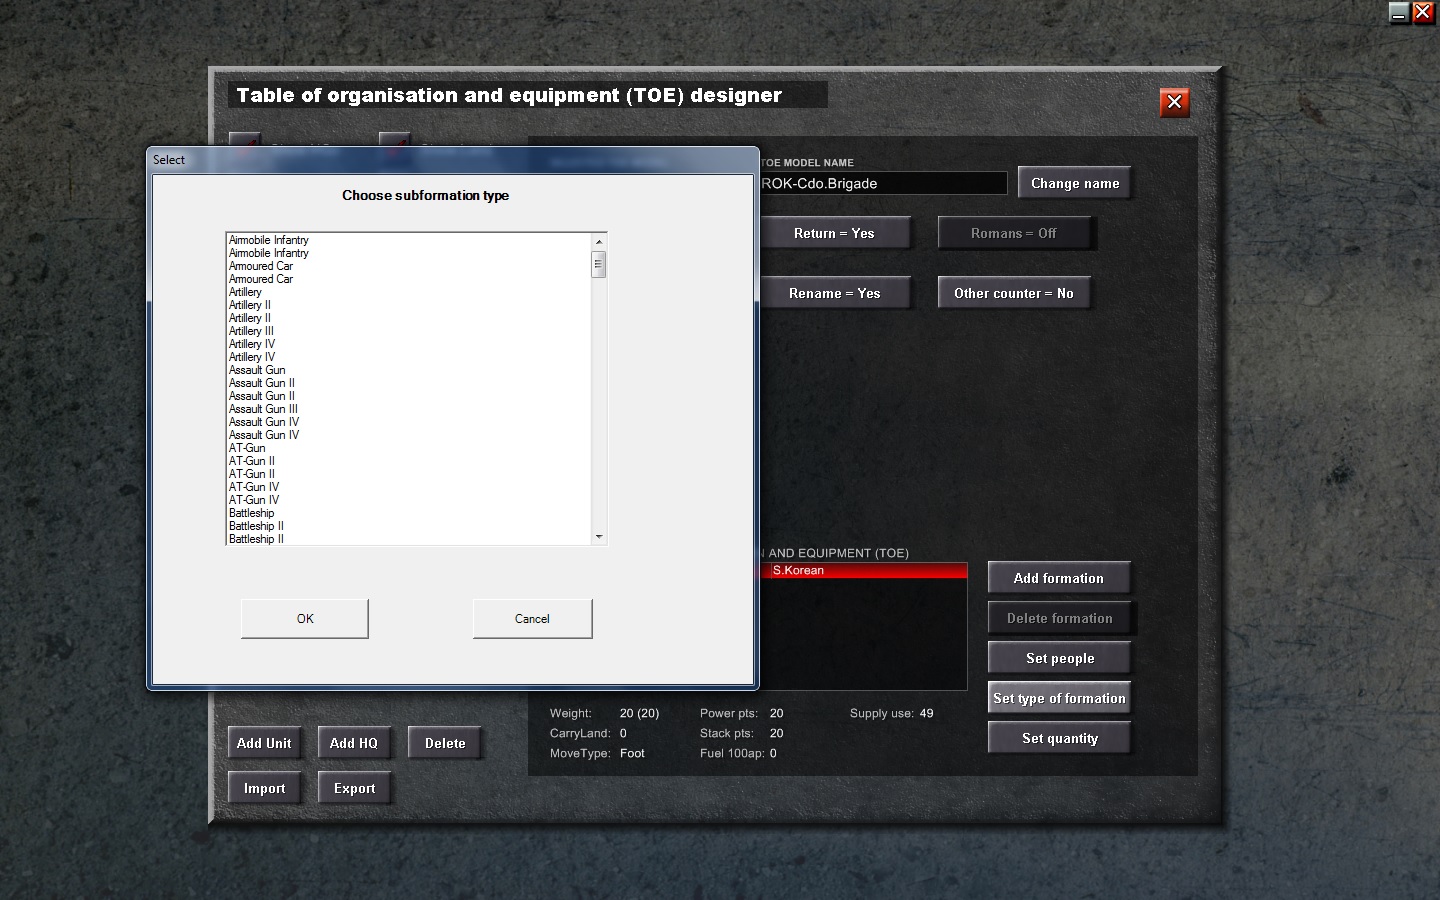Click the Import button
Image resolution: width=1440 pixels, height=900 pixels.
pos(264,788)
